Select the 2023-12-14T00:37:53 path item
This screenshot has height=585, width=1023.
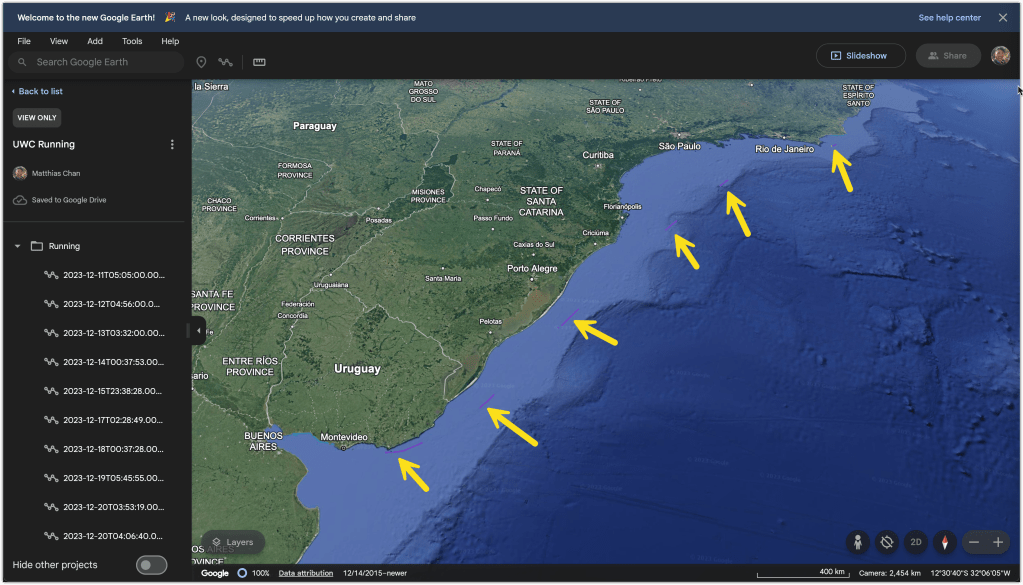113,362
